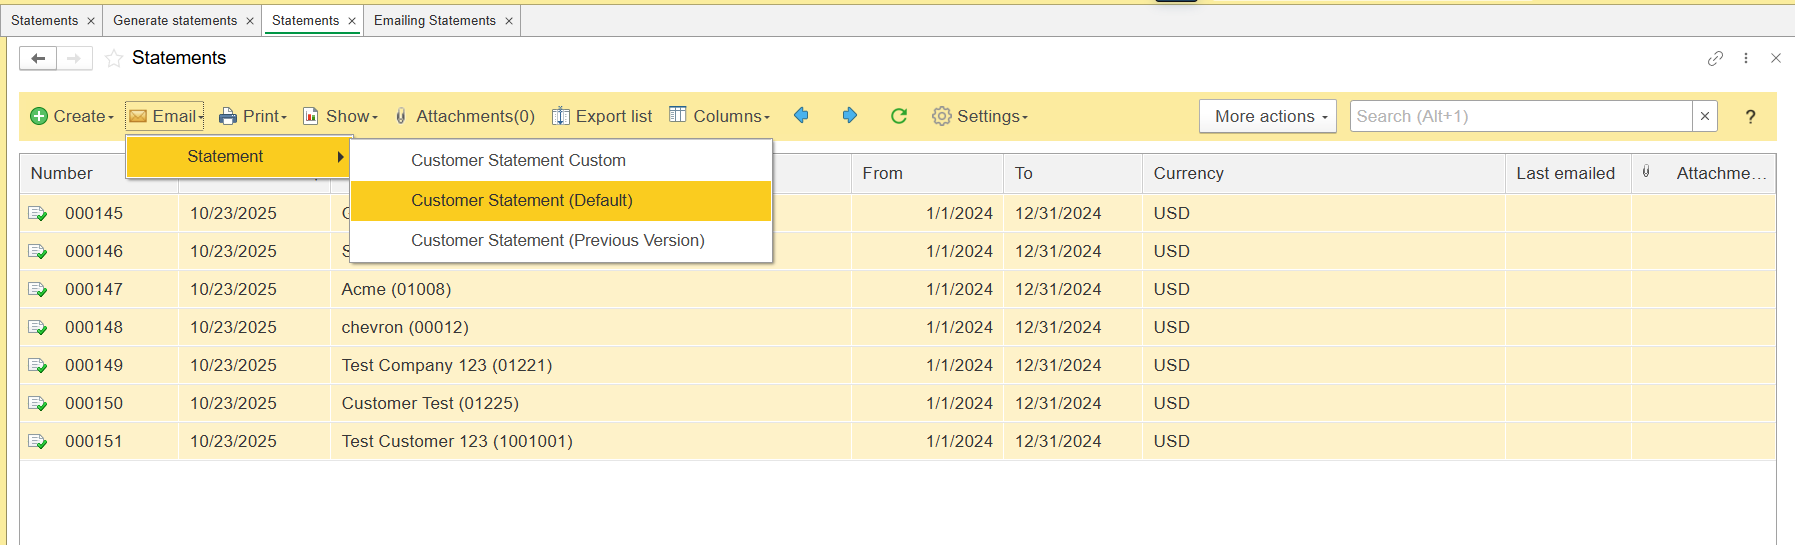Expand the Print dropdown menu

[x=253, y=117]
